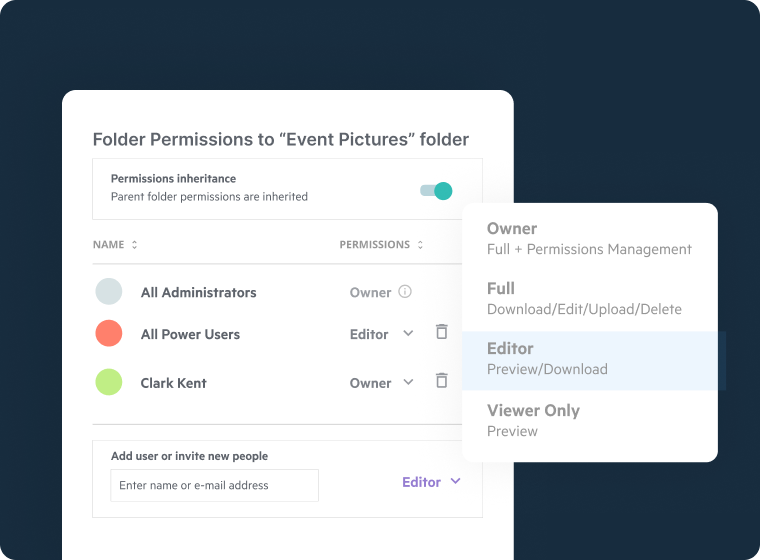Toggle Permissions inheritance switch

click(437, 191)
